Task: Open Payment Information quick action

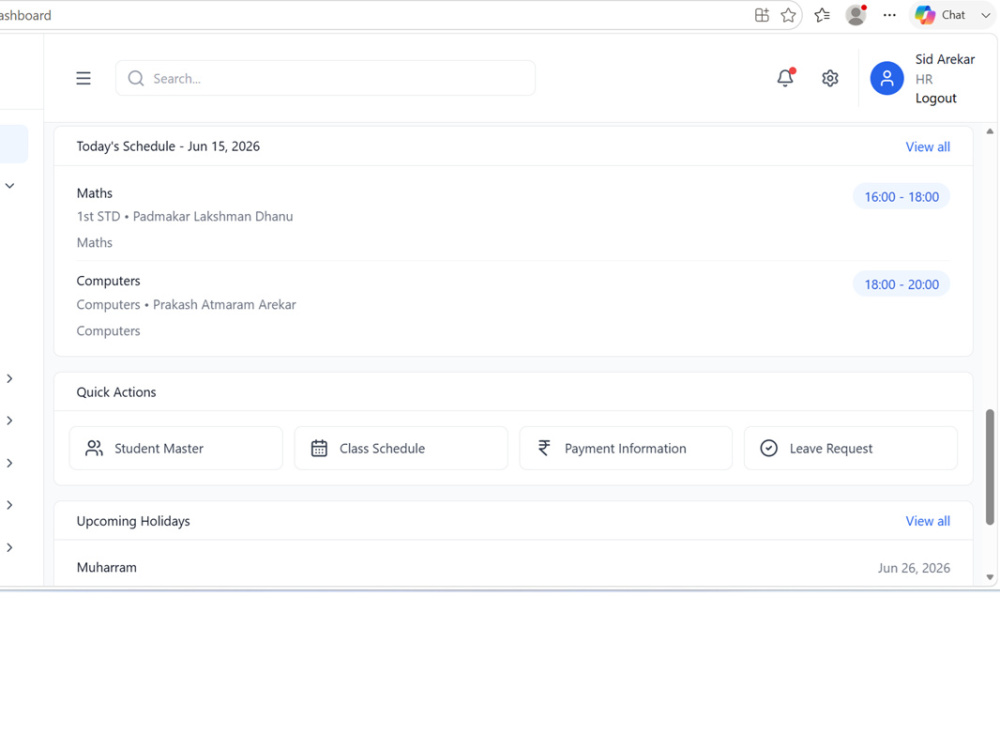Action: click(x=626, y=448)
